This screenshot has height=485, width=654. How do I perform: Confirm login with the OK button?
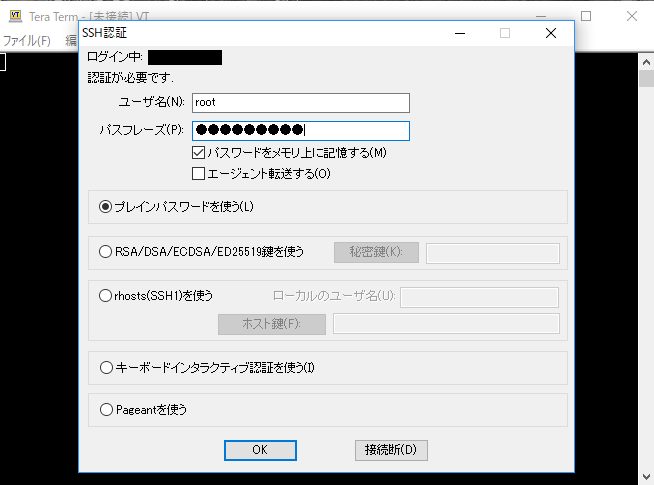coord(260,450)
